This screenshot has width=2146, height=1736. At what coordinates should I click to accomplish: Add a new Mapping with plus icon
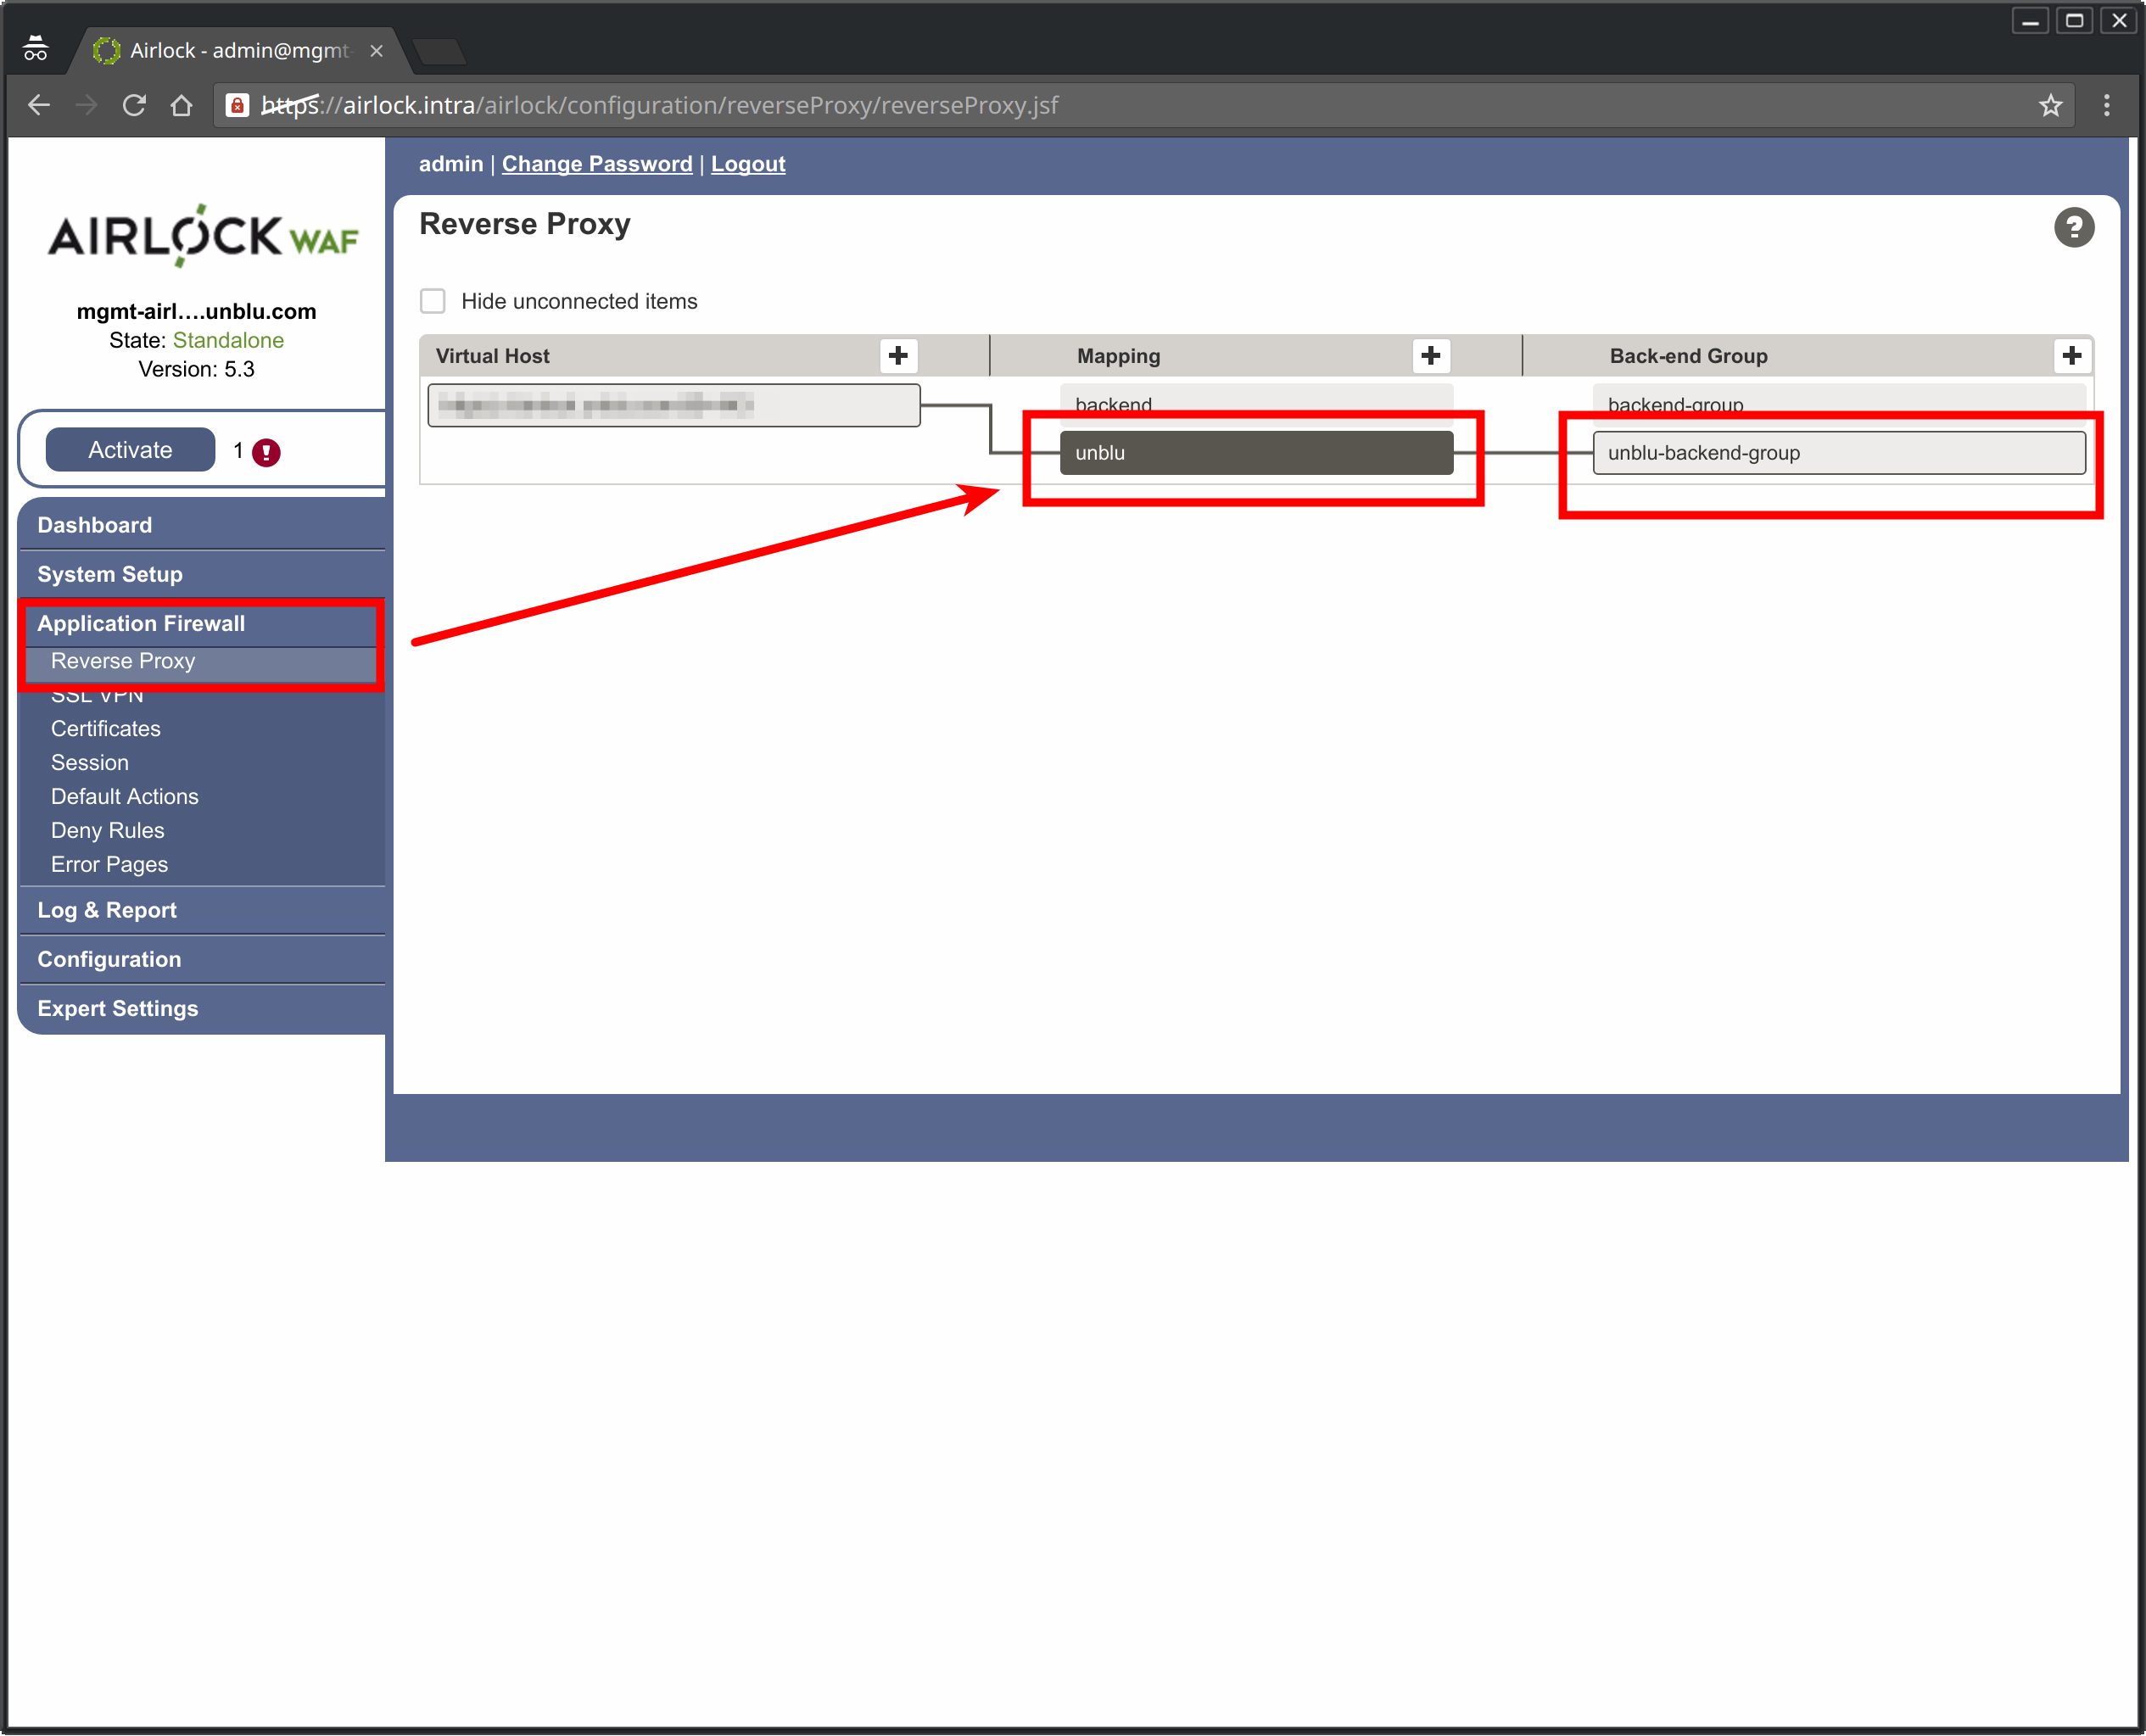click(x=1430, y=356)
